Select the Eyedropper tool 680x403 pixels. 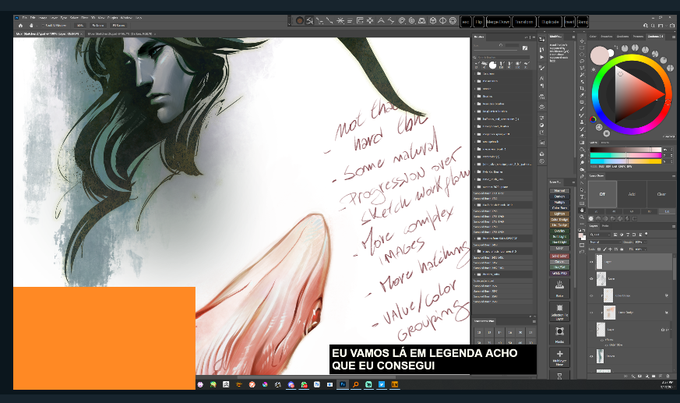click(582, 95)
